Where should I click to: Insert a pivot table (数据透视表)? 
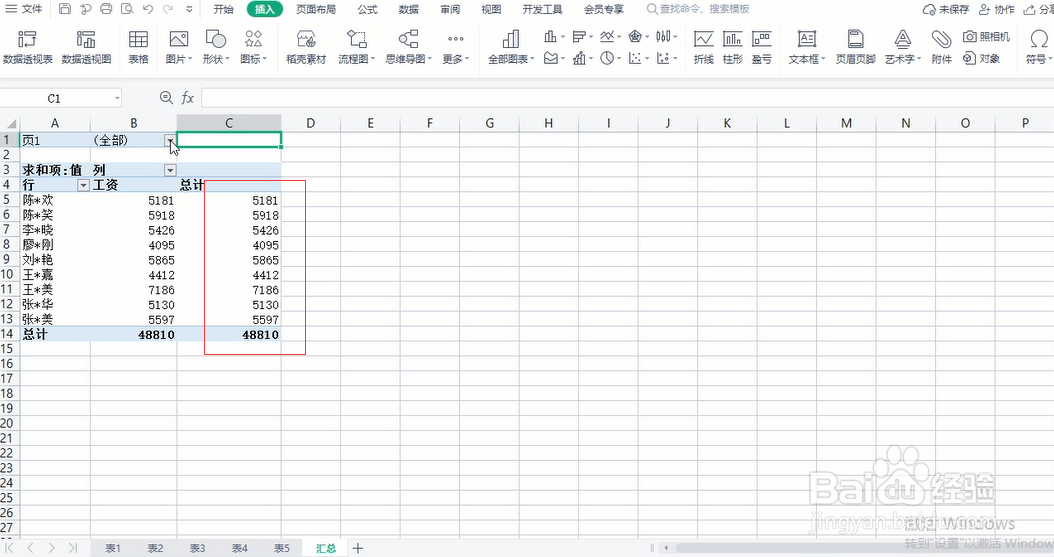[28, 46]
